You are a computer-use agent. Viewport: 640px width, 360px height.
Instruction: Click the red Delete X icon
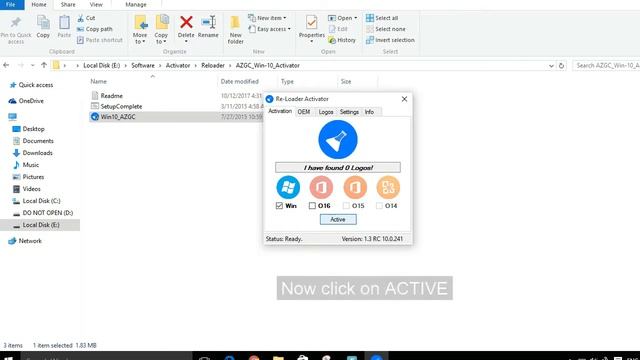tap(186, 22)
